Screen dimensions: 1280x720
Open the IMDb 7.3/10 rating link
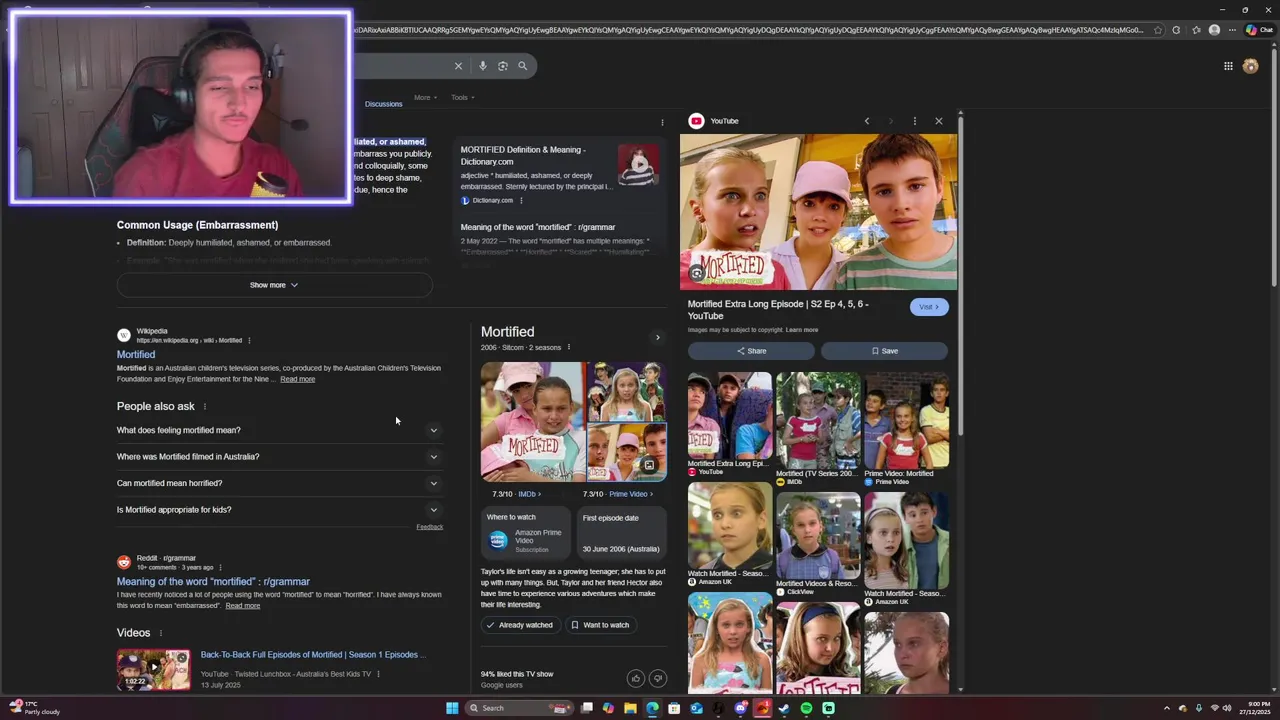516,494
